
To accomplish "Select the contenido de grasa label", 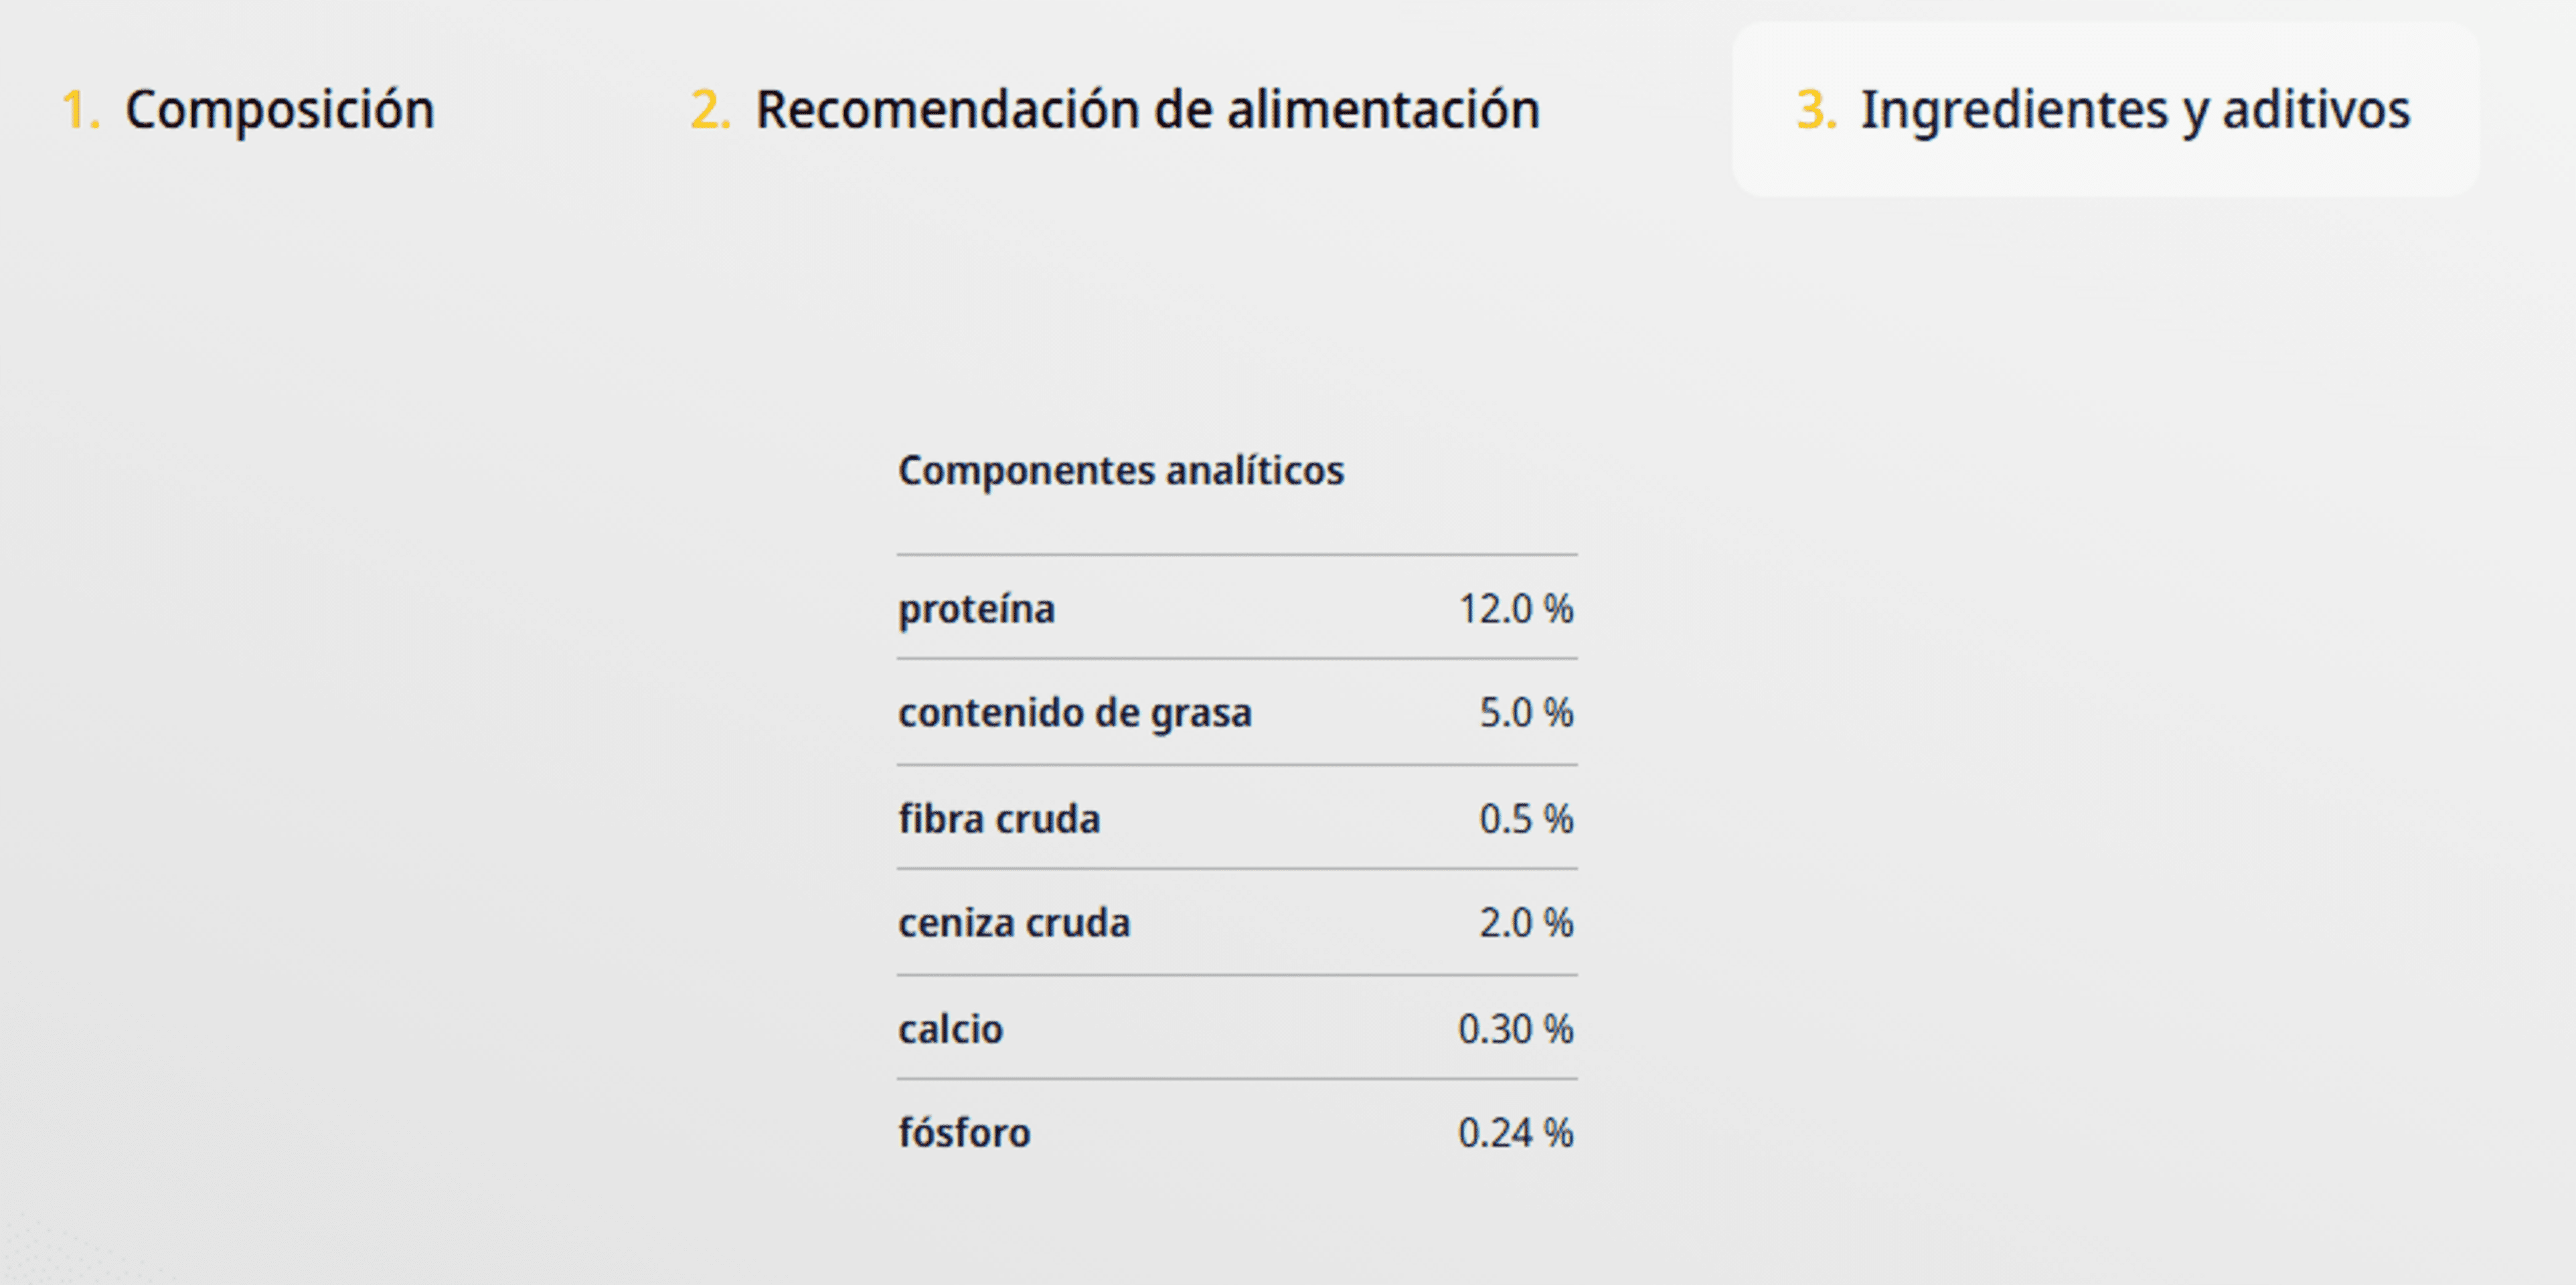I will point(1075,713).
